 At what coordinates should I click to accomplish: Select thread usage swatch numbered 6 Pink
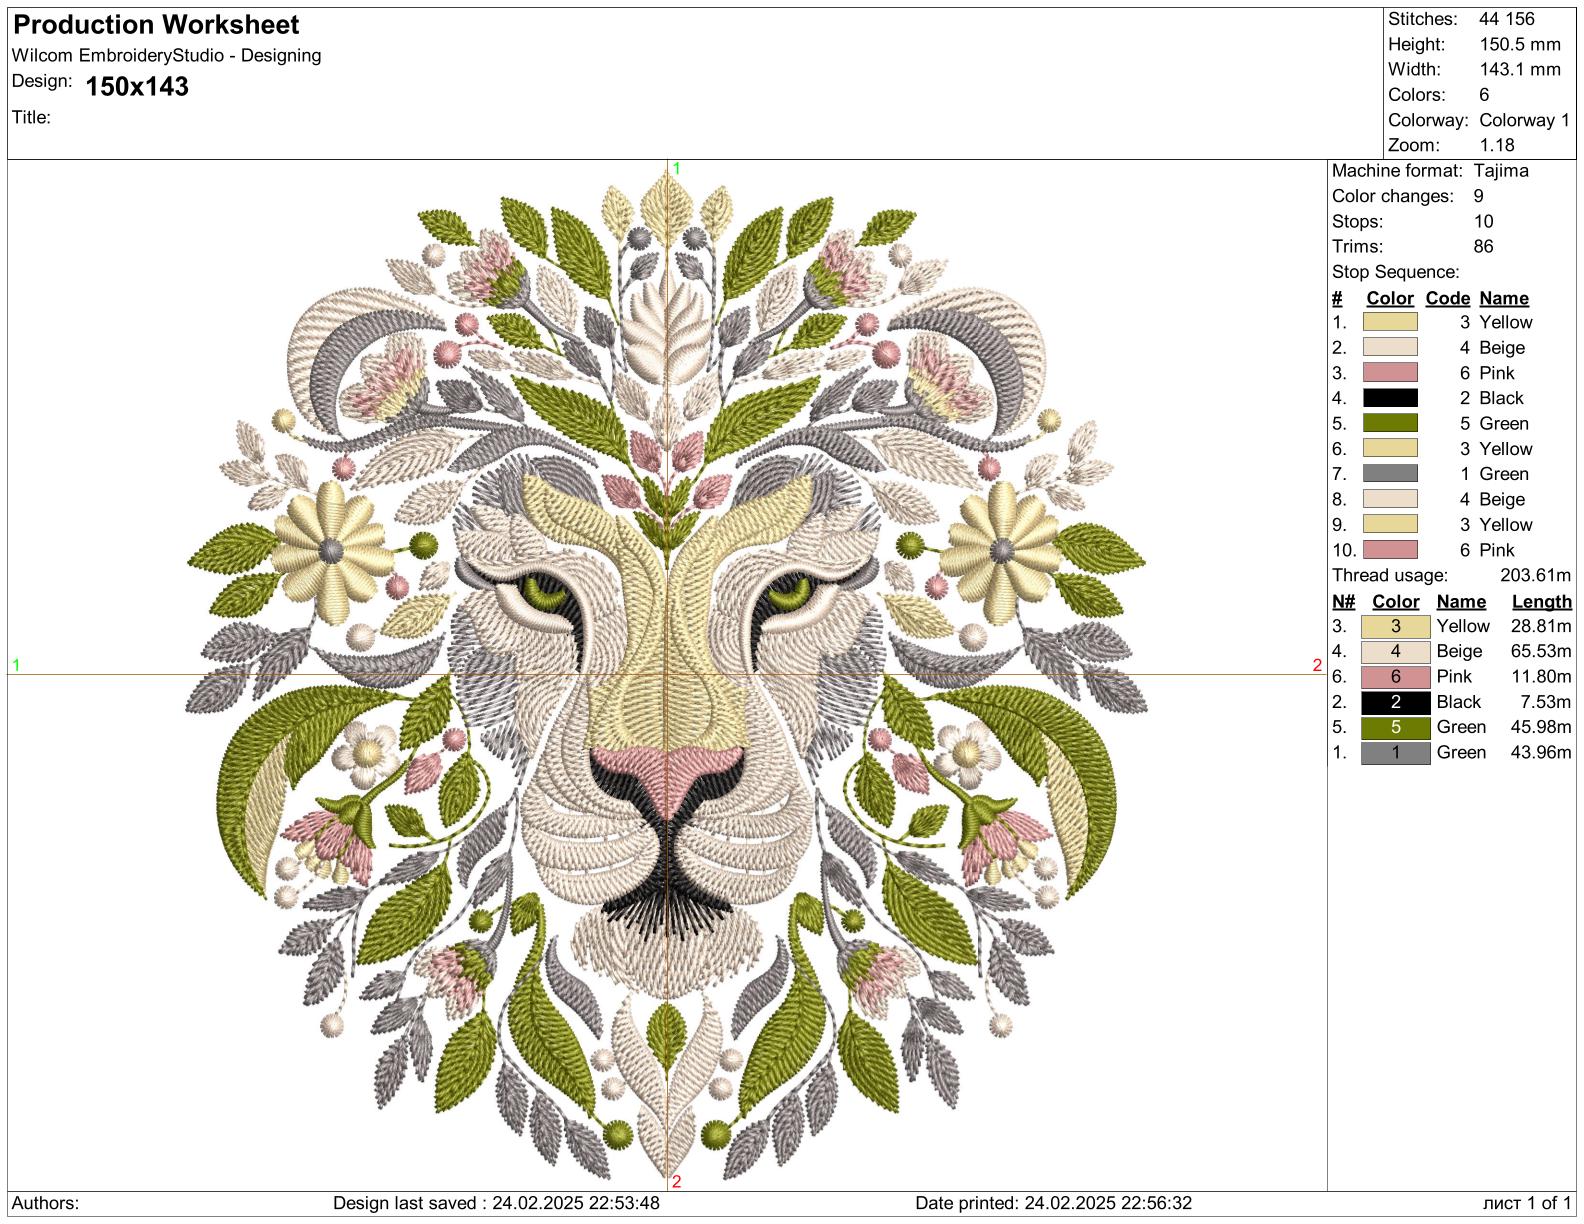point(1396,677)
